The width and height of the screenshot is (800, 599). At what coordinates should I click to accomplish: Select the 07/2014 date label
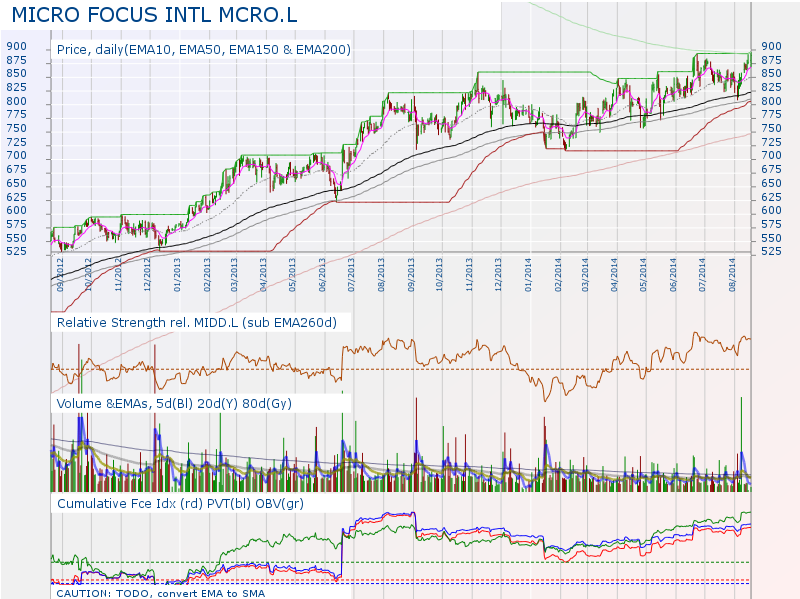702,275
